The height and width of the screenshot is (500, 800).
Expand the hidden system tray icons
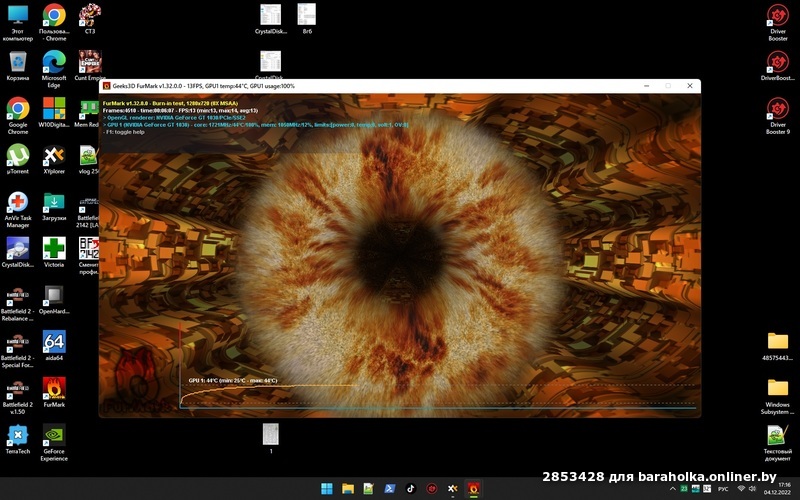[x=672, y=489]
